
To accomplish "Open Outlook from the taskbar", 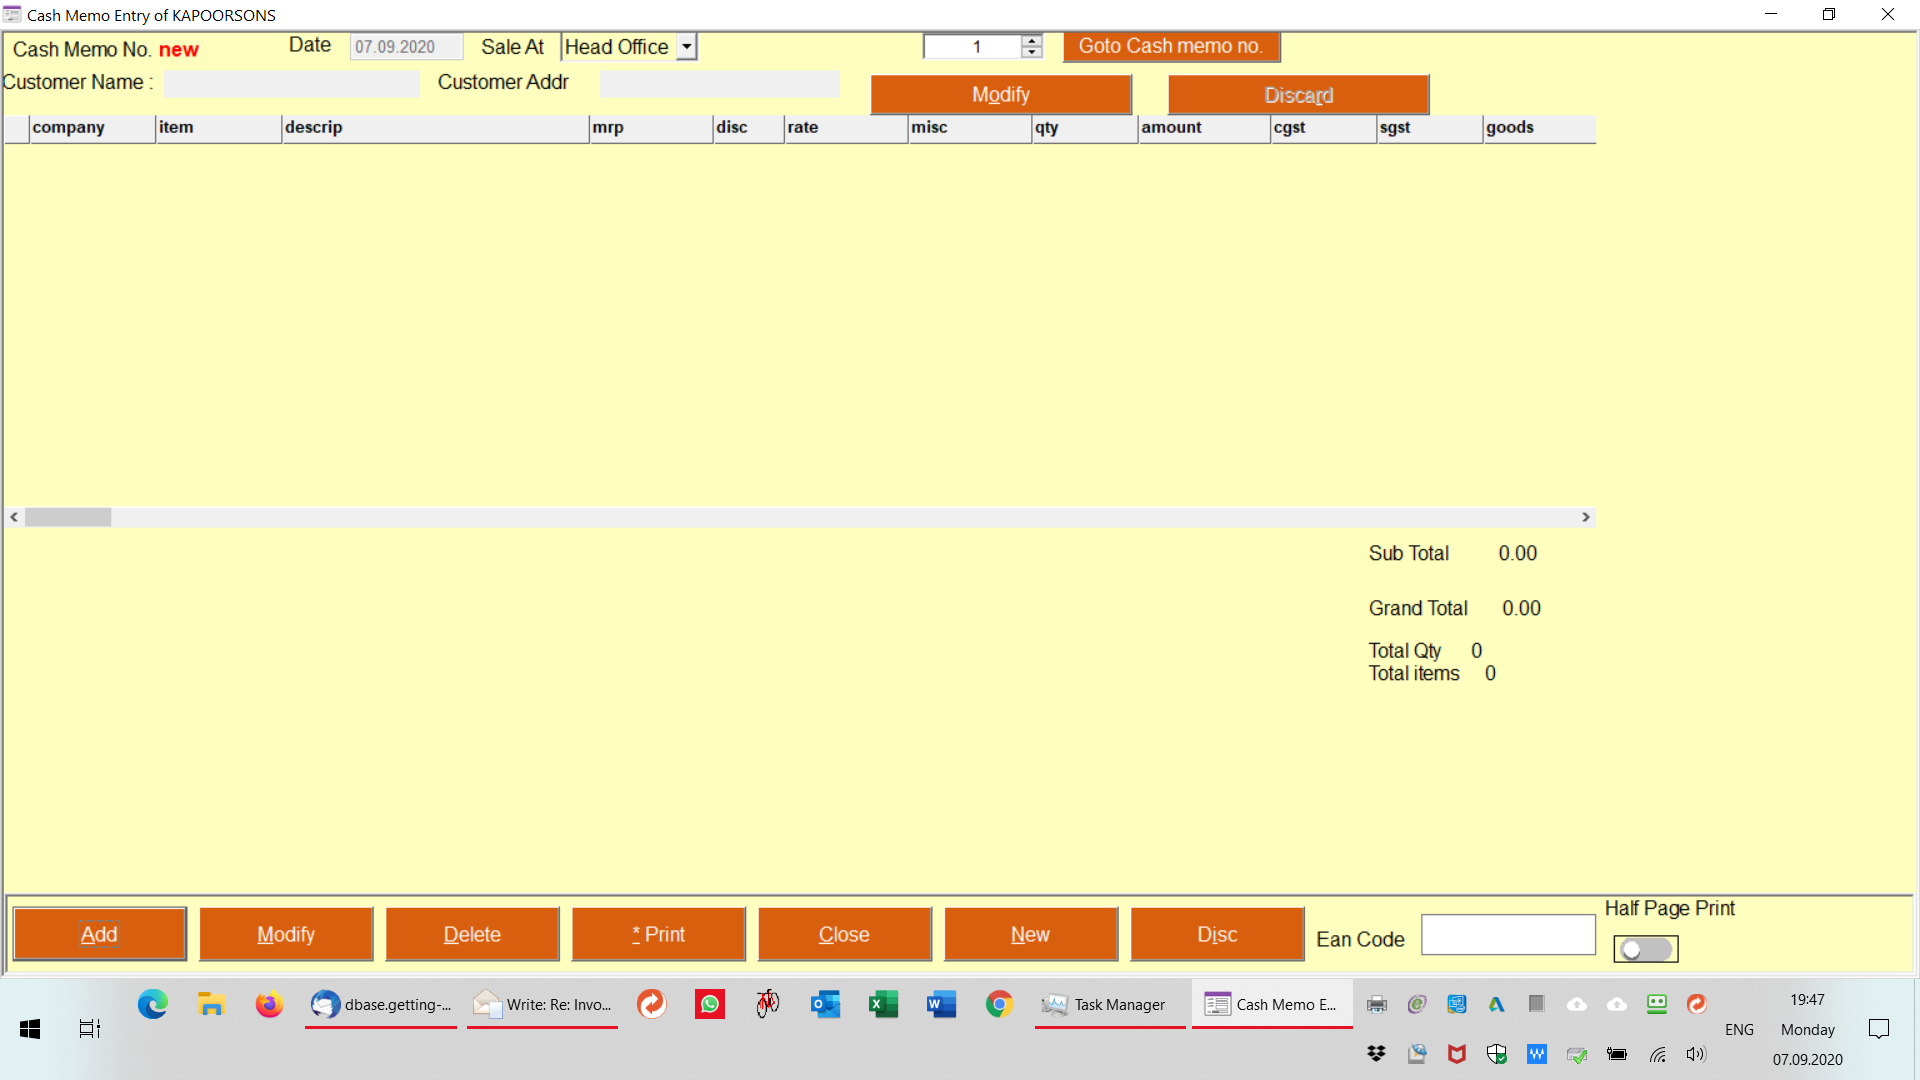I will click(x=826, y=1004).
